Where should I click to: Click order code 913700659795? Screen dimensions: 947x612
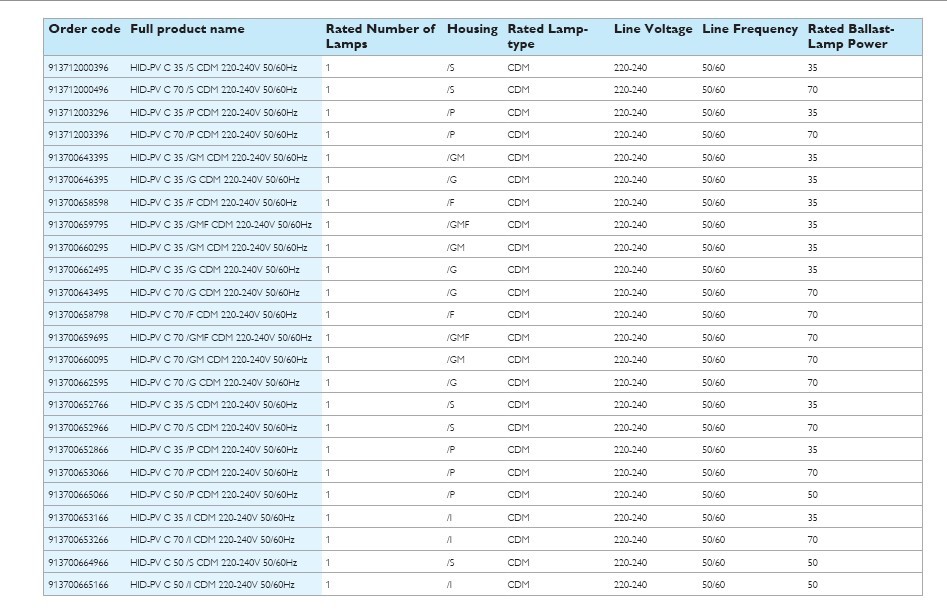pos(78,225)
